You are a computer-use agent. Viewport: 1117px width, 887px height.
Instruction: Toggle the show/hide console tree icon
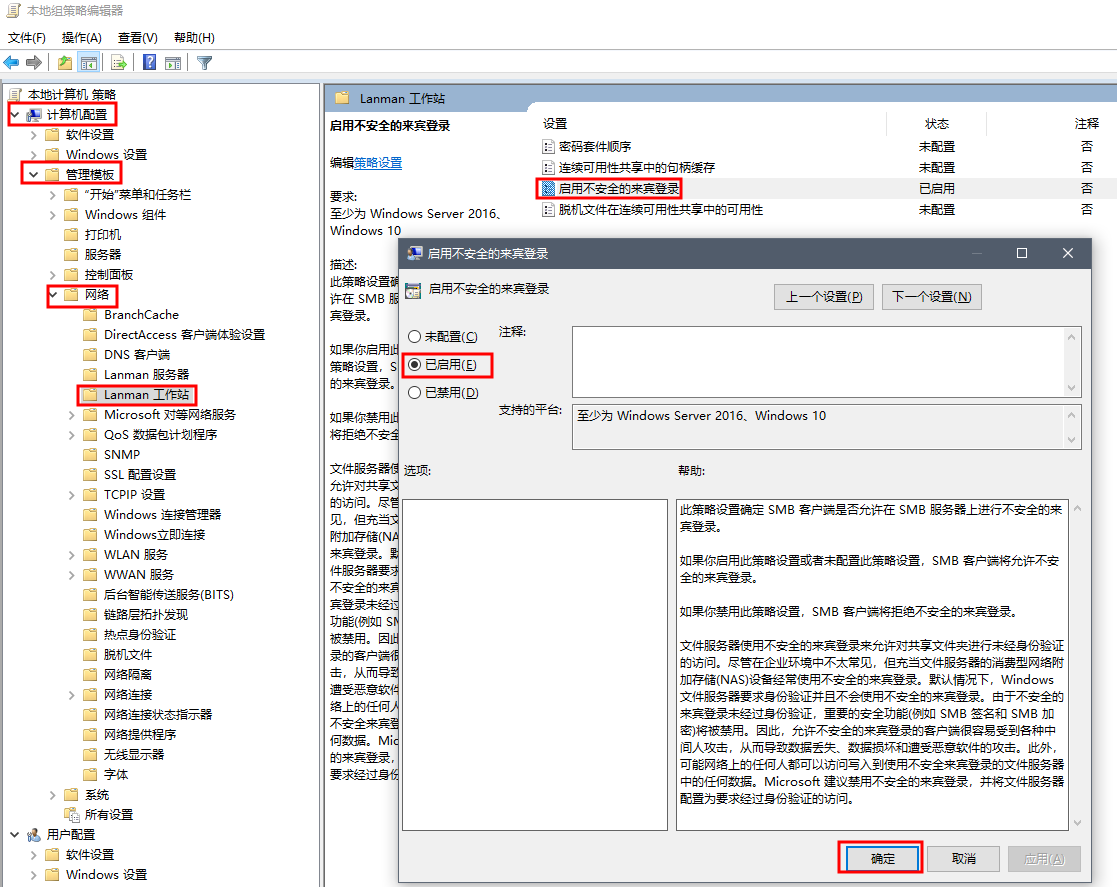(x=88, y=63)
